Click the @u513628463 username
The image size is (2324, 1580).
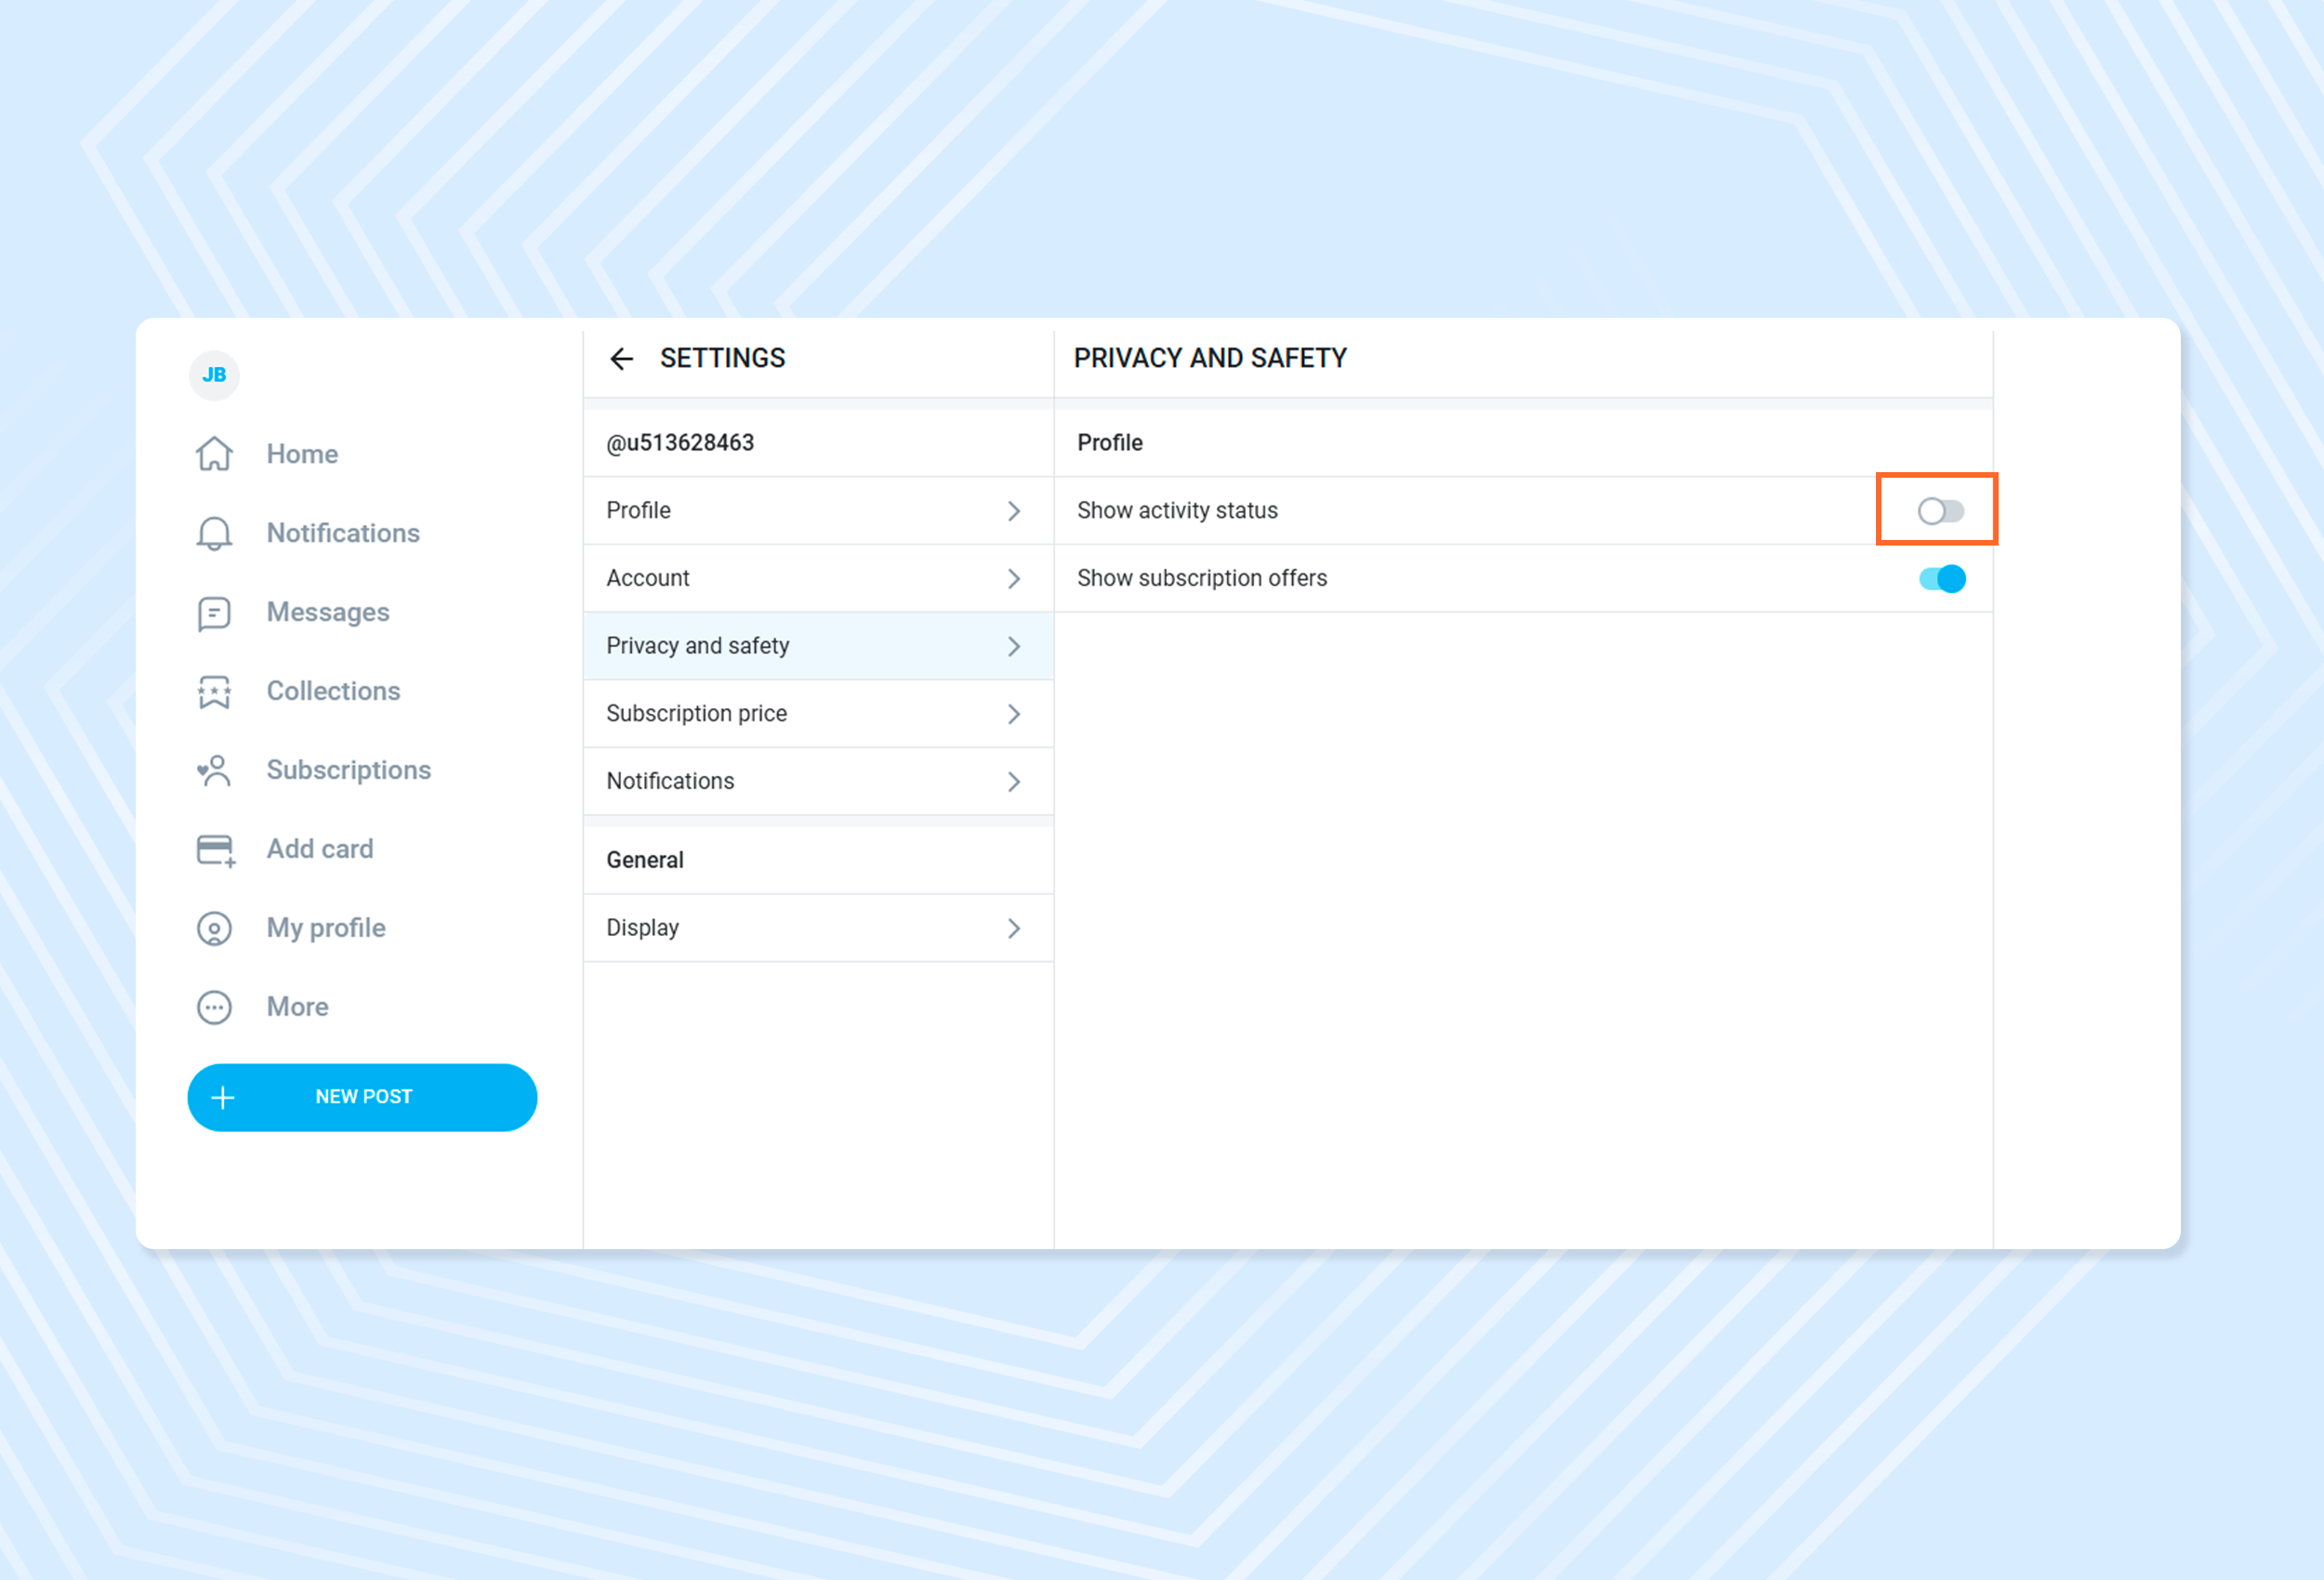[680, 443]
